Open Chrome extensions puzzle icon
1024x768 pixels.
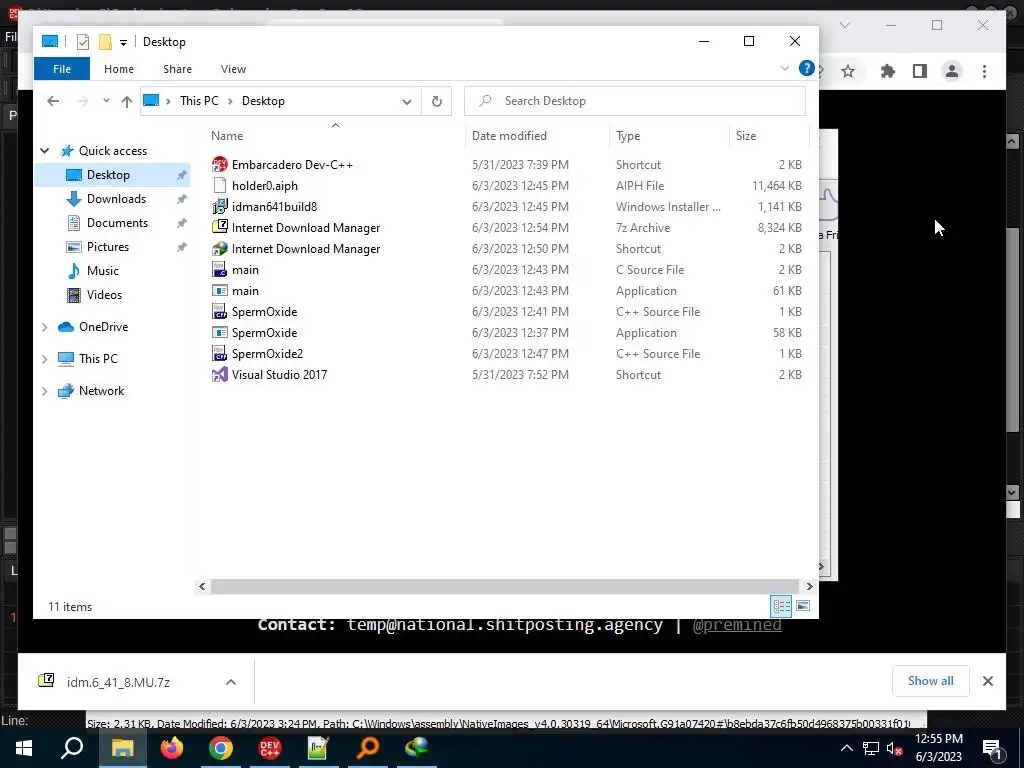pos(888,71)
